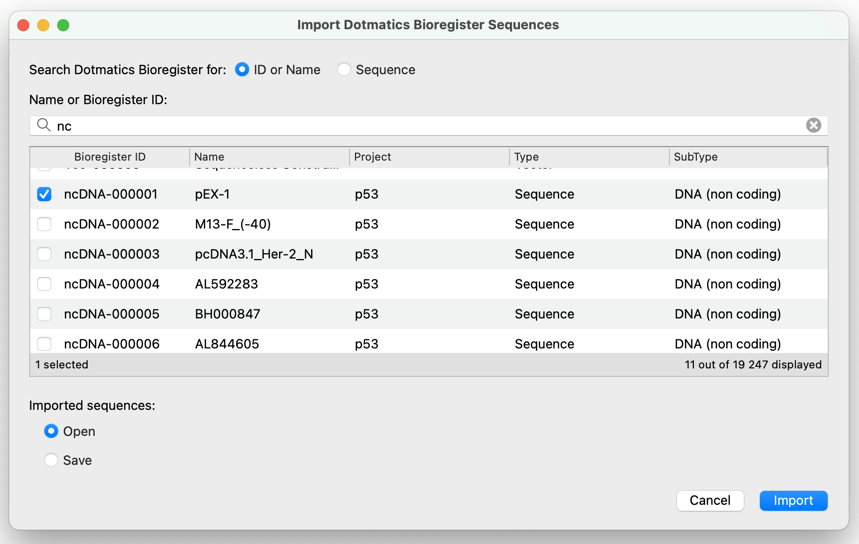
Task: Close the dialog with red button
Action: click(23, 25)
